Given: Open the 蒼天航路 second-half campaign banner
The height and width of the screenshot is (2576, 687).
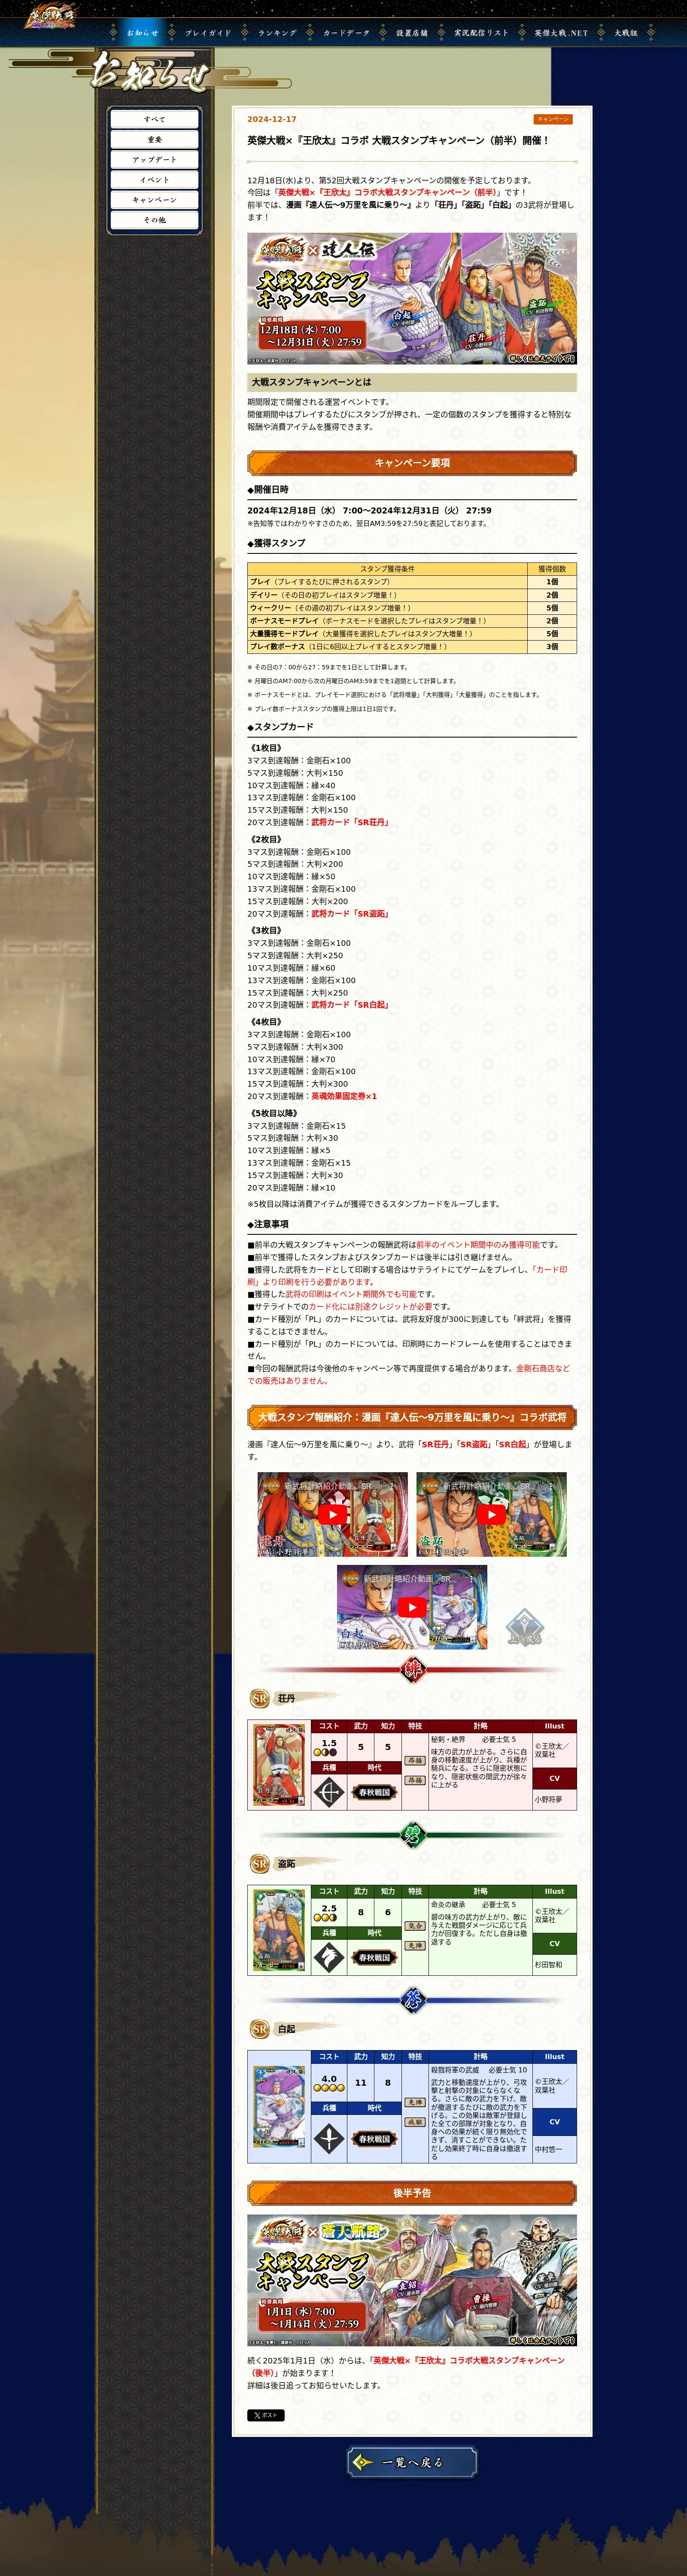Looking at the screenshot, I should tap(412, 2280).
